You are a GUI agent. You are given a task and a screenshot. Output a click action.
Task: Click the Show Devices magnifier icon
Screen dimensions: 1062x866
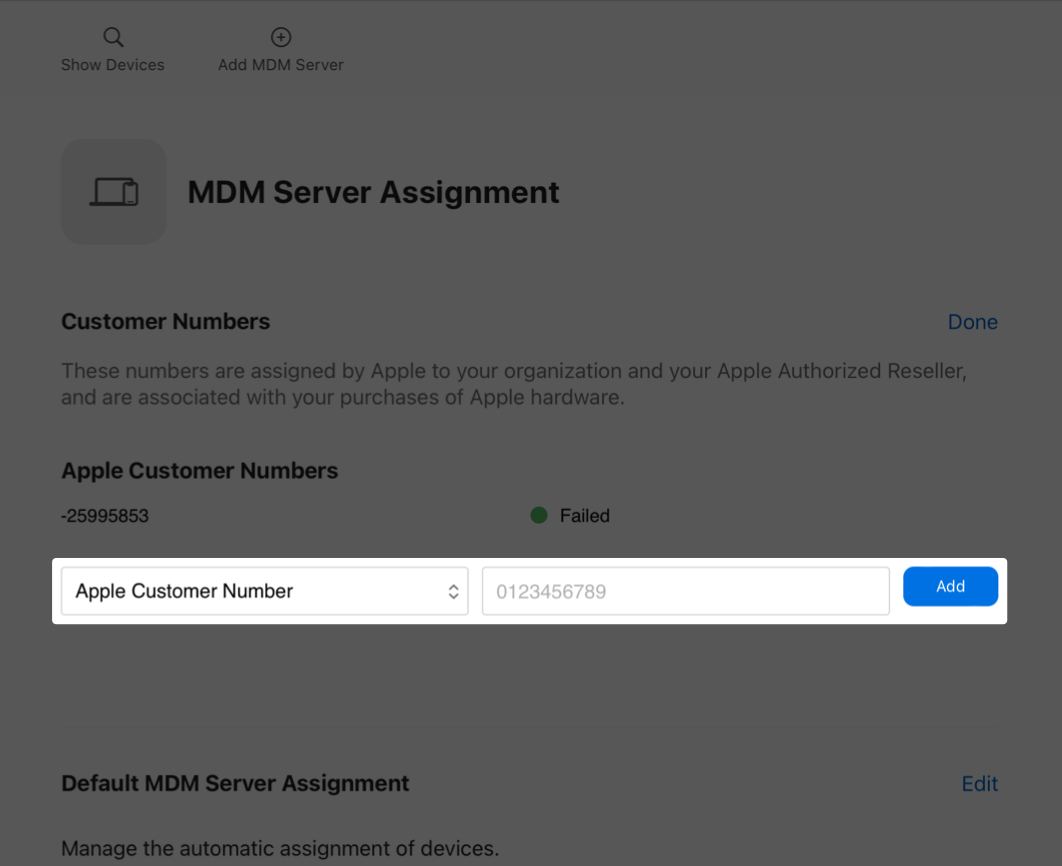(x=113, y=38)
